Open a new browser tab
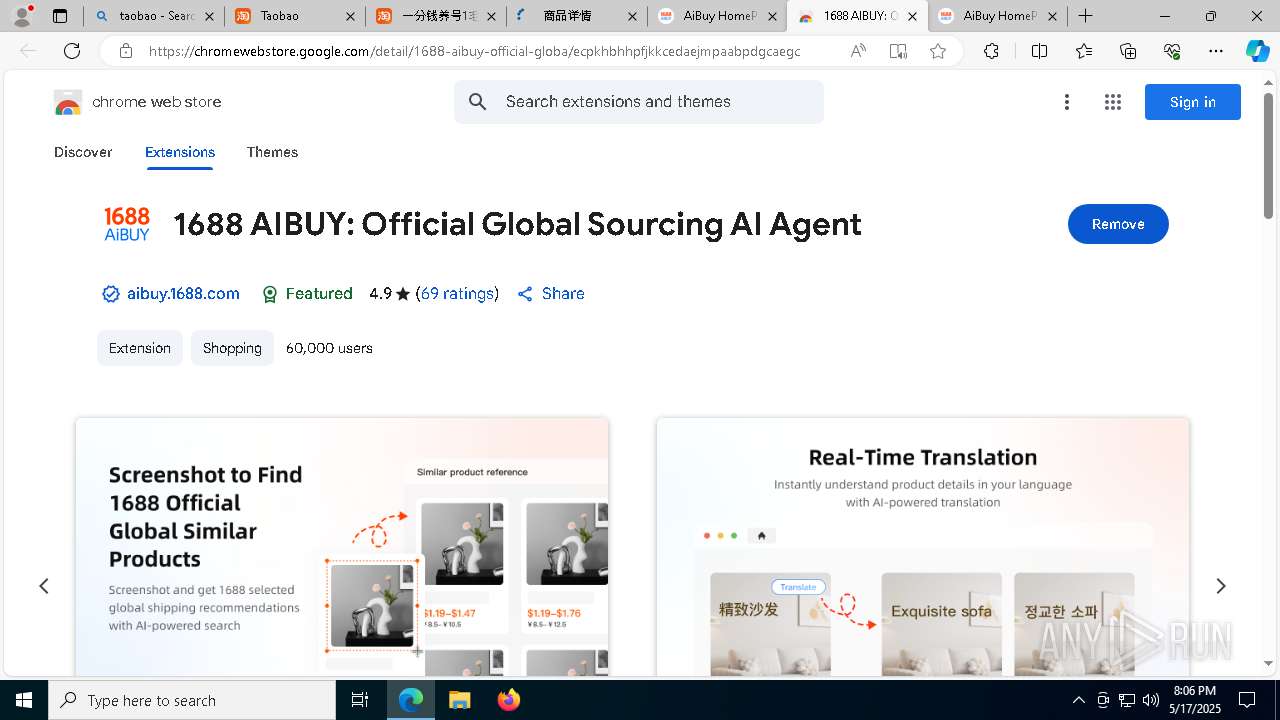1280x720 pixels. (x=1085, y=16)
